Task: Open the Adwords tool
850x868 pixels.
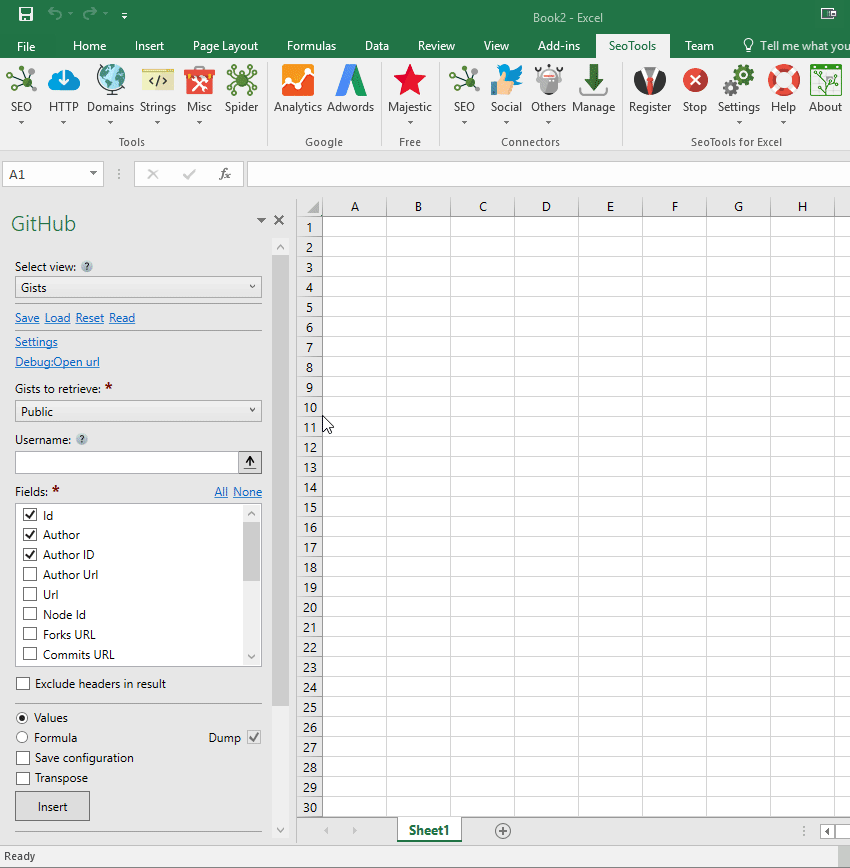Action: coord(351,80)
